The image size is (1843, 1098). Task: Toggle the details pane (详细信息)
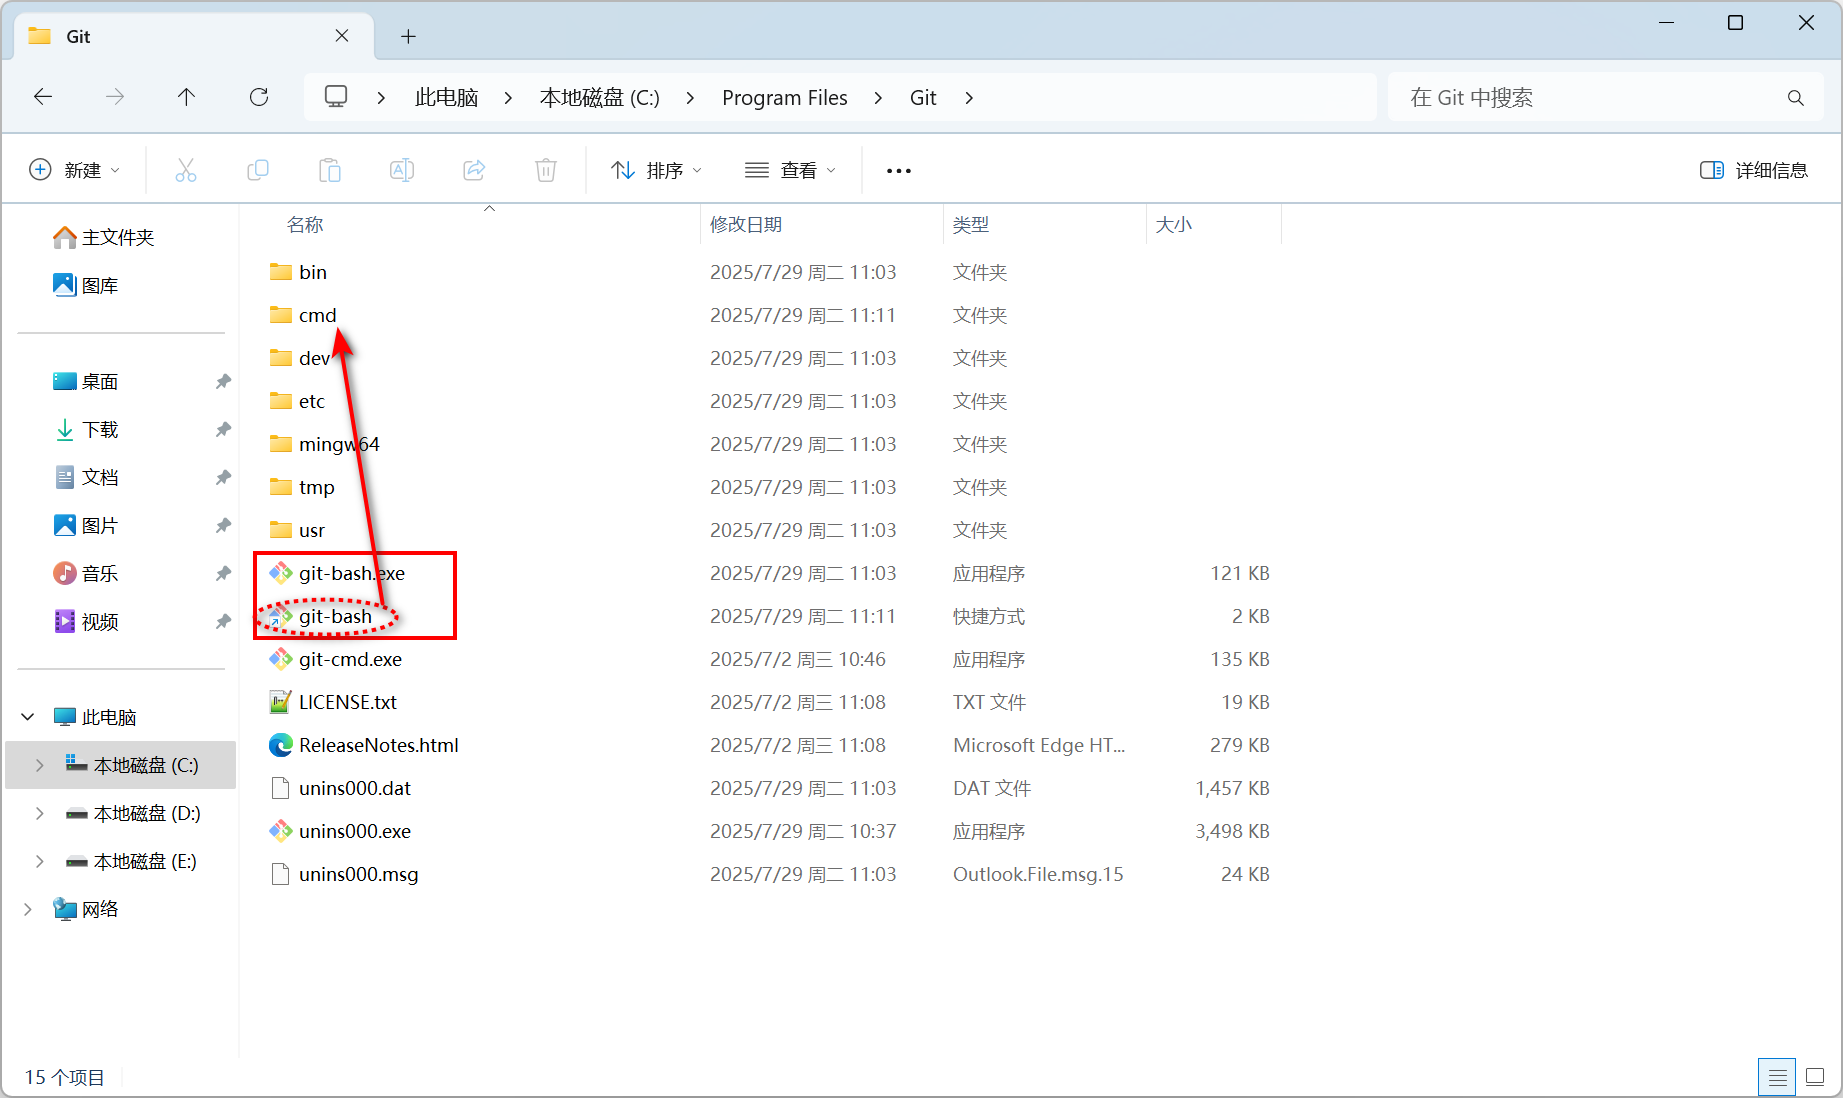tap(1754, 170)
